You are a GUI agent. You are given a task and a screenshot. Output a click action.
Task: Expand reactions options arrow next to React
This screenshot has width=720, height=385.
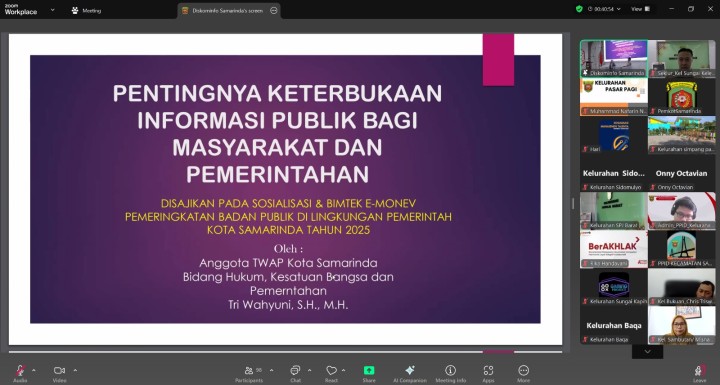(343, 370)
